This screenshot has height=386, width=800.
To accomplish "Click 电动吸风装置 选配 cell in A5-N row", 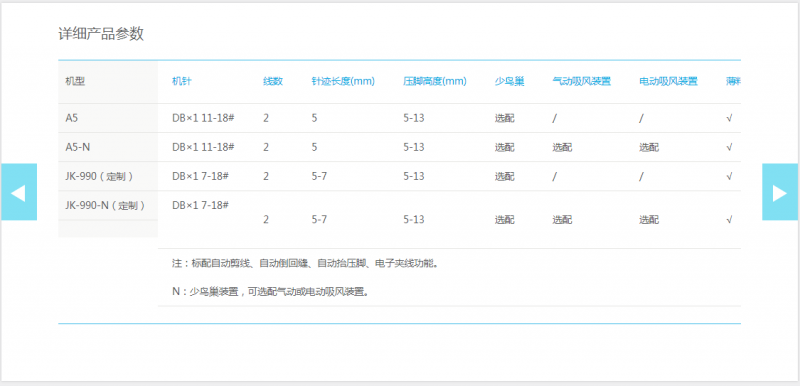I will [649, 147].
